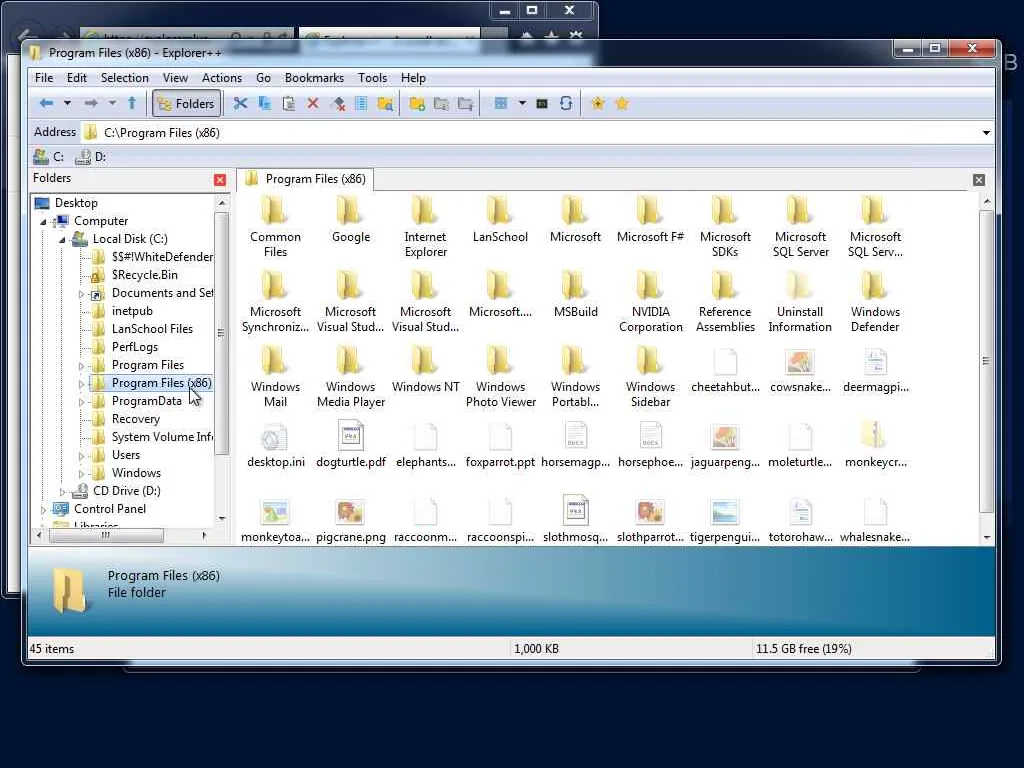Collapse the Computer tree node
1024x768 pixels.
pyautogui.click(x=43, y=221)
